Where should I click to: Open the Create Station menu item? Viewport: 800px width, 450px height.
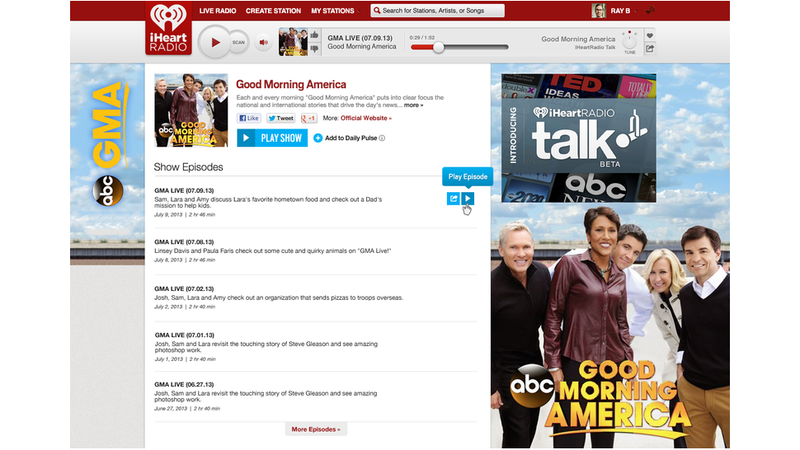[273, 11]
